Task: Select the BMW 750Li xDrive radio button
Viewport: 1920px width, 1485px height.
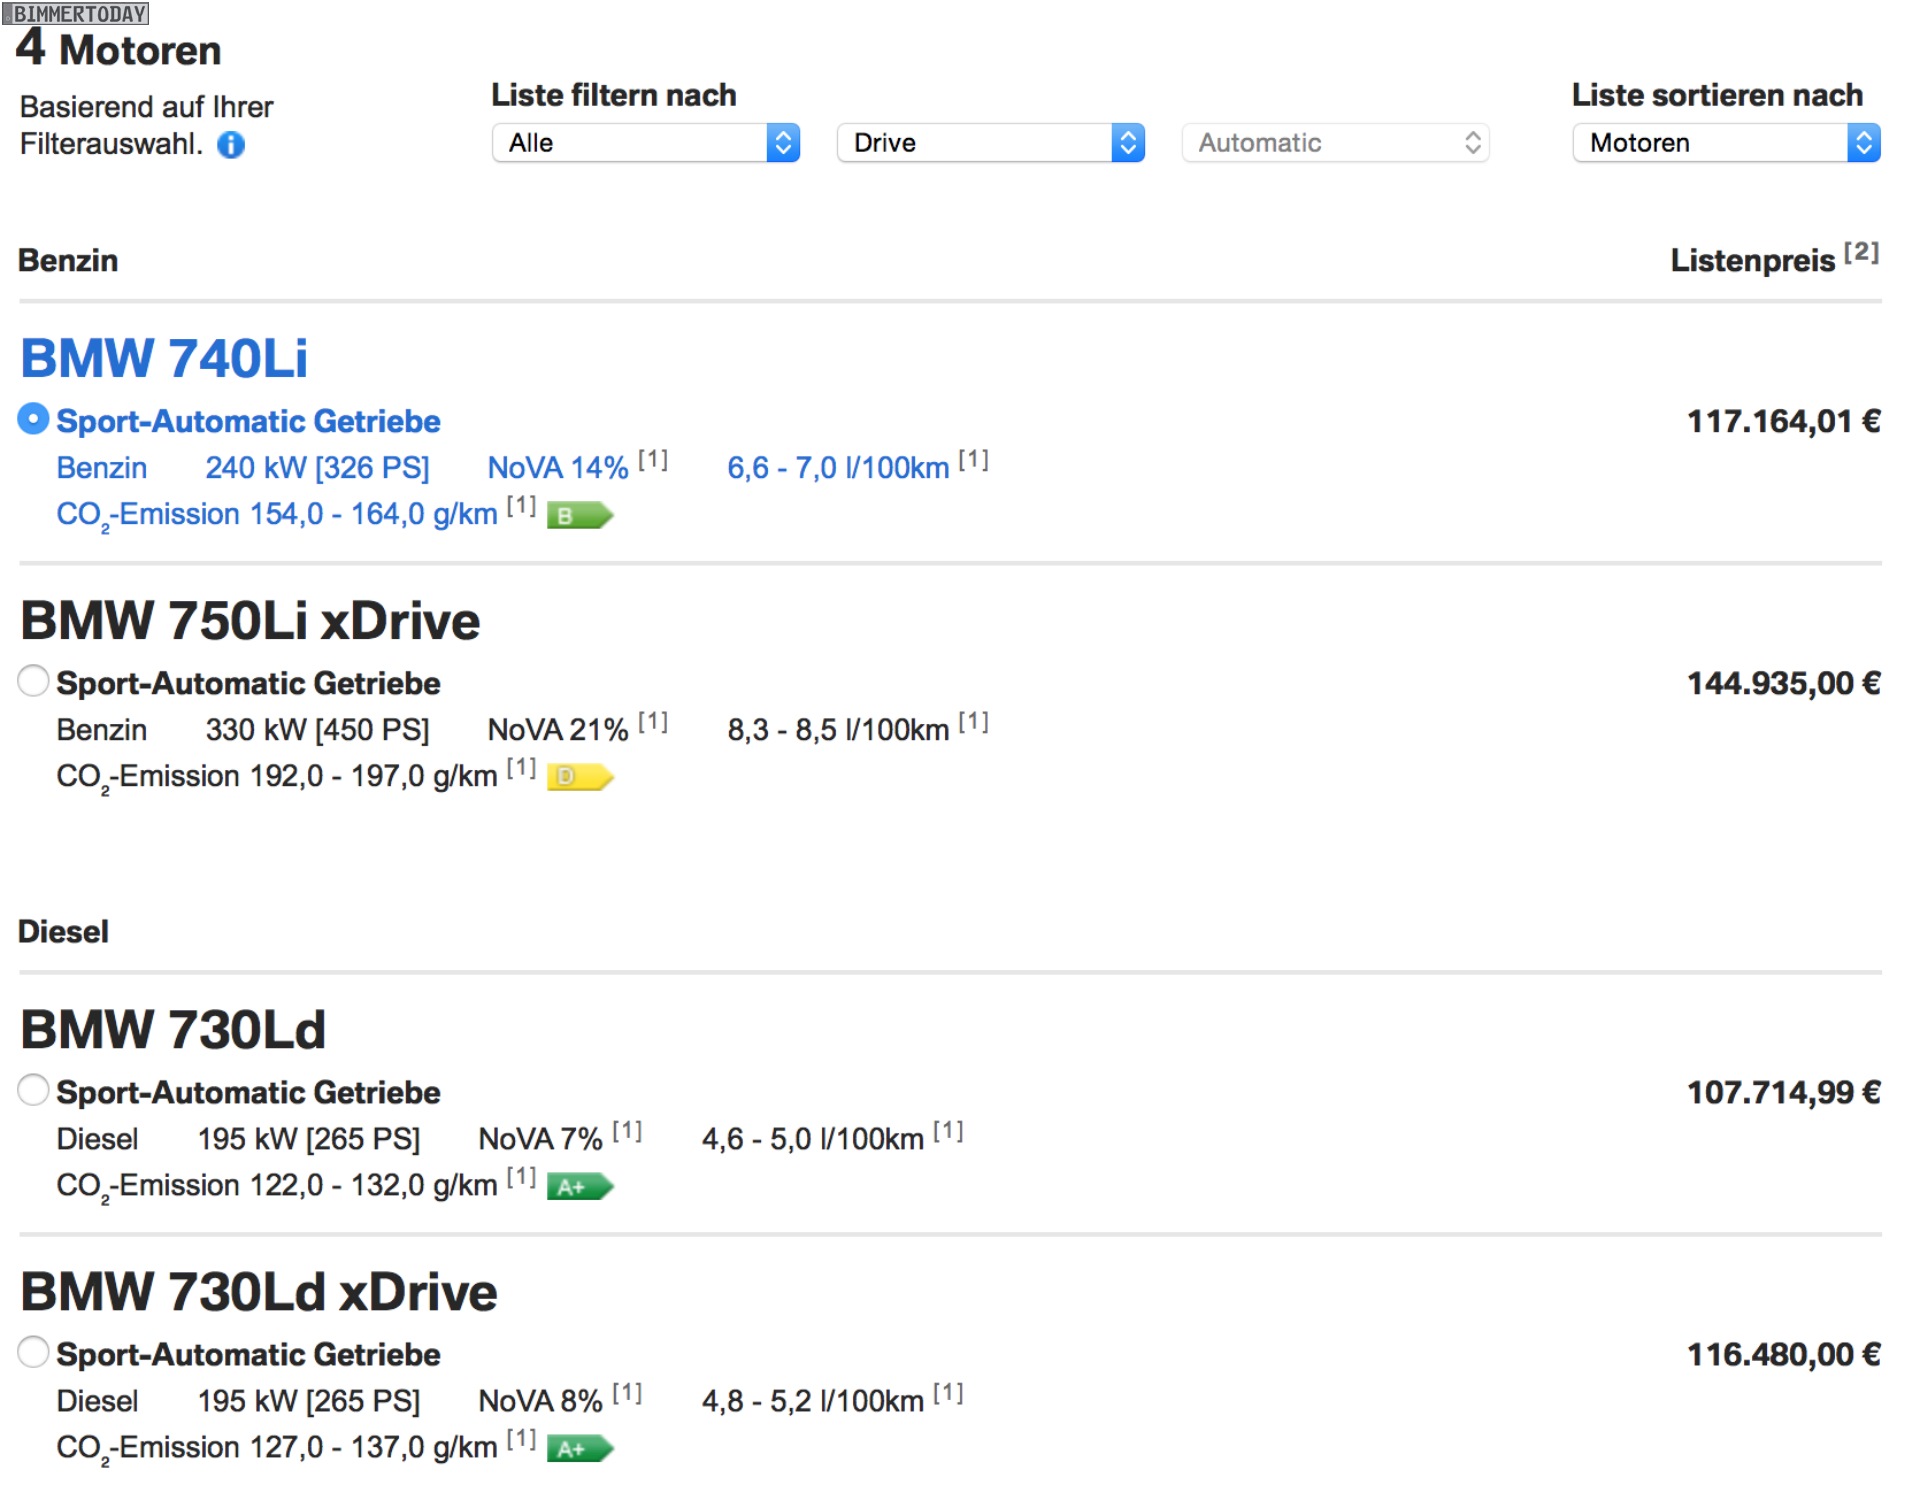Action: 33,681
